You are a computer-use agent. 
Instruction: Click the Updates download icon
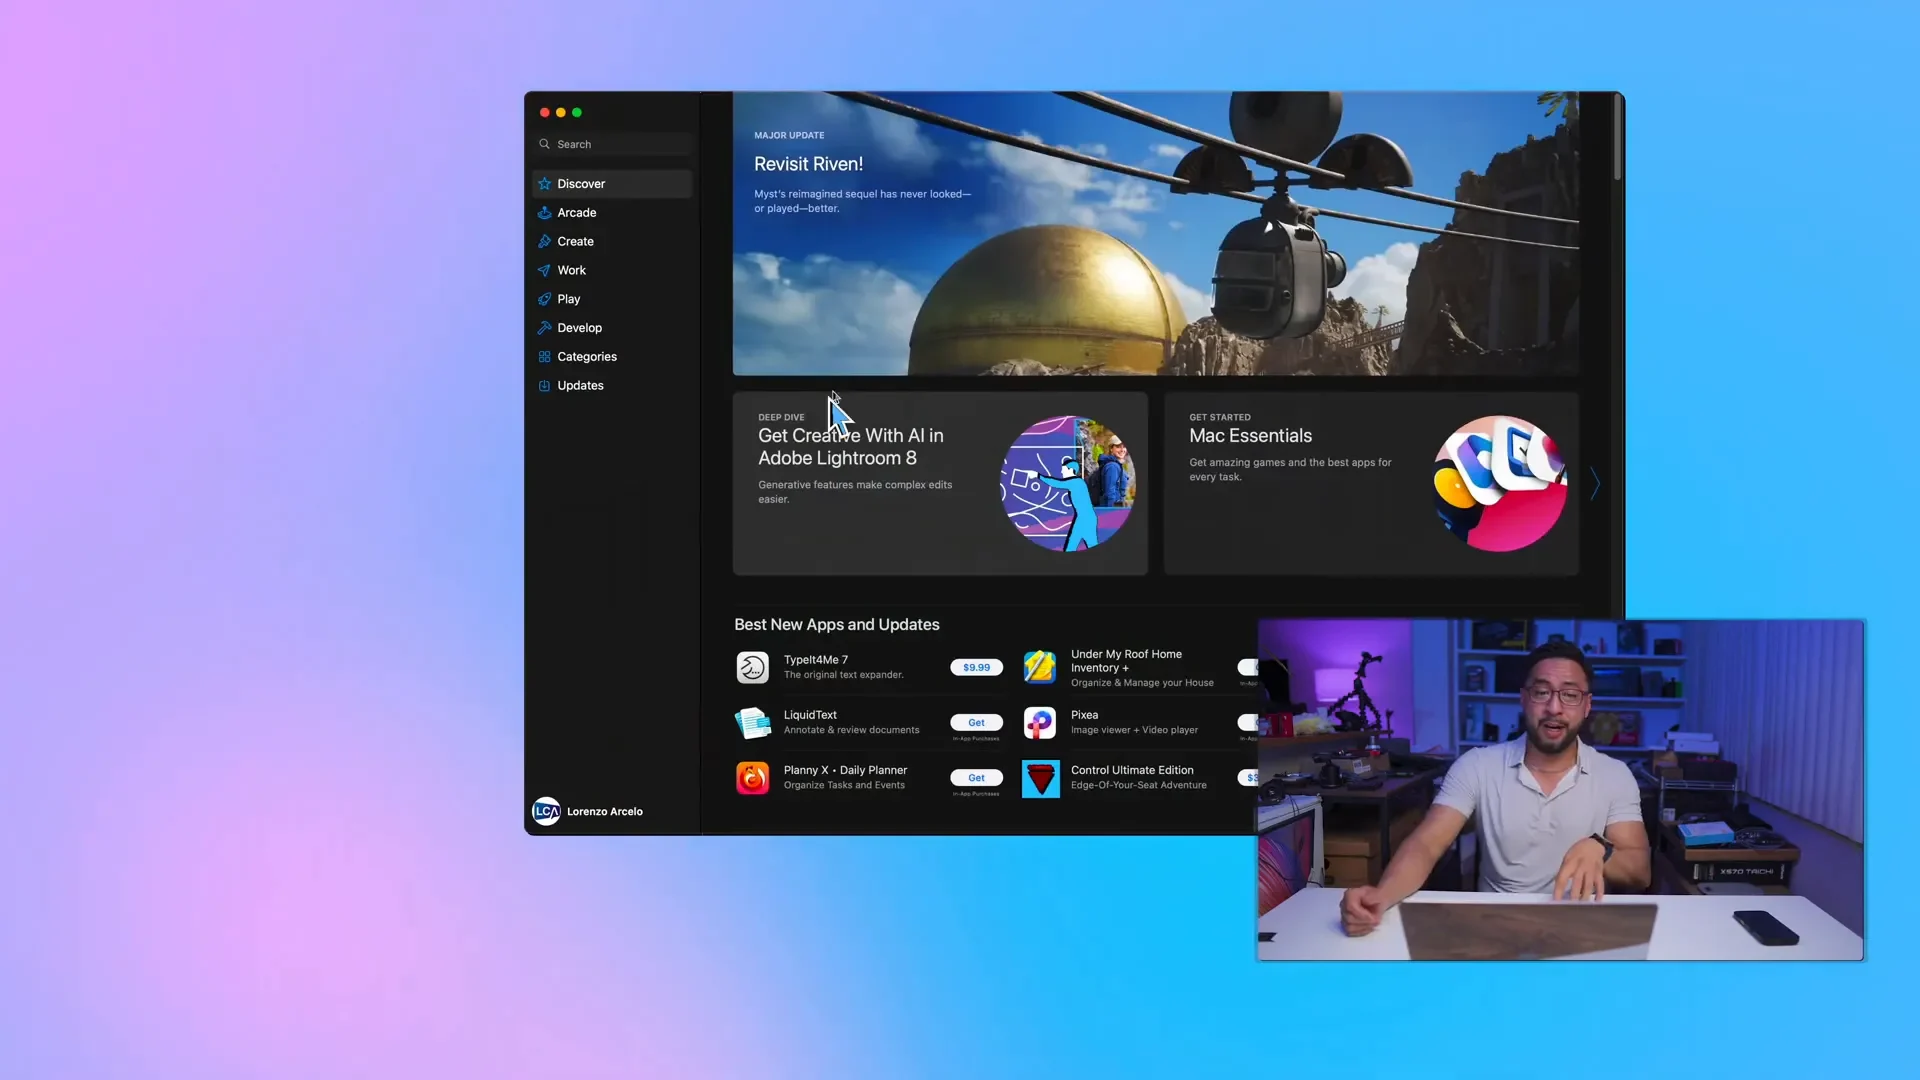tap(544, 386)
